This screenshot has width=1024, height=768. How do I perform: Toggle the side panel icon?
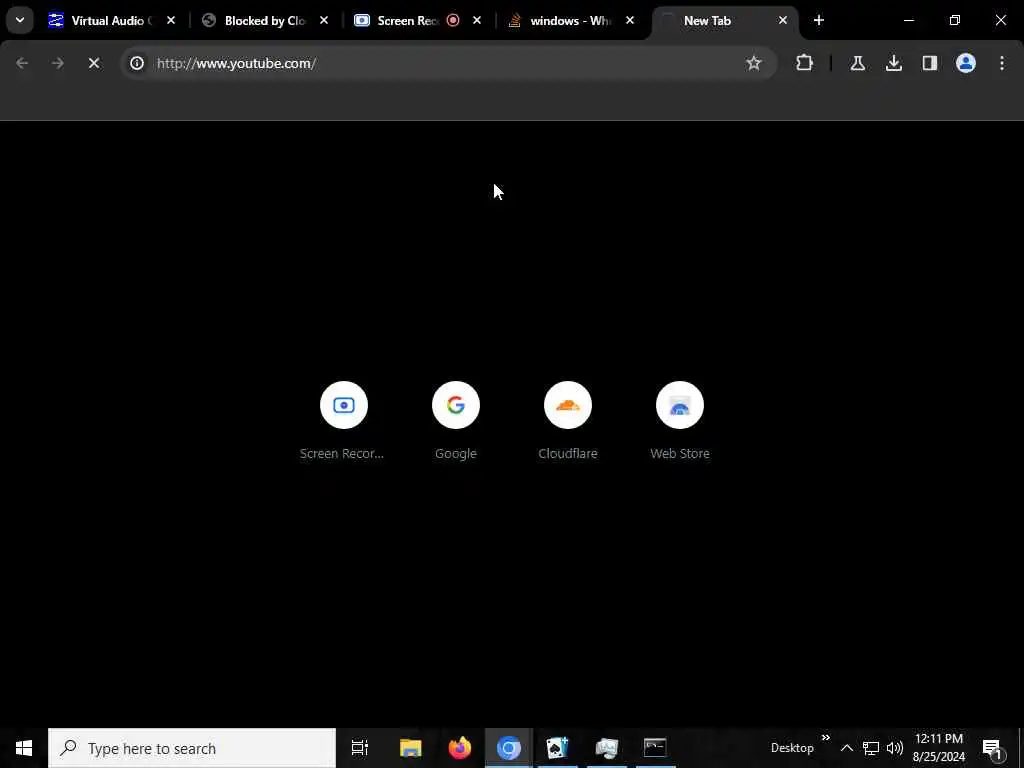point(930,63)
